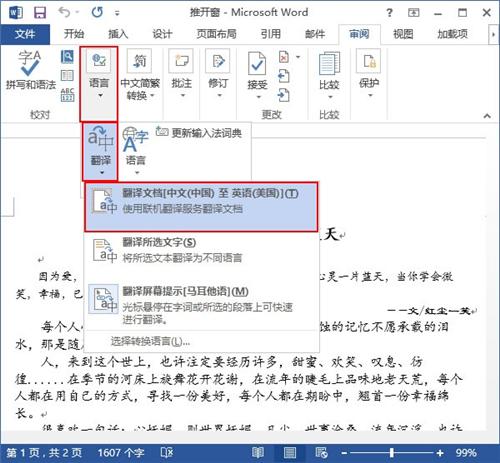This screenshot has width=500, height=463.
Task: Expand the 批注 comments dropdown
Action: 181,74
